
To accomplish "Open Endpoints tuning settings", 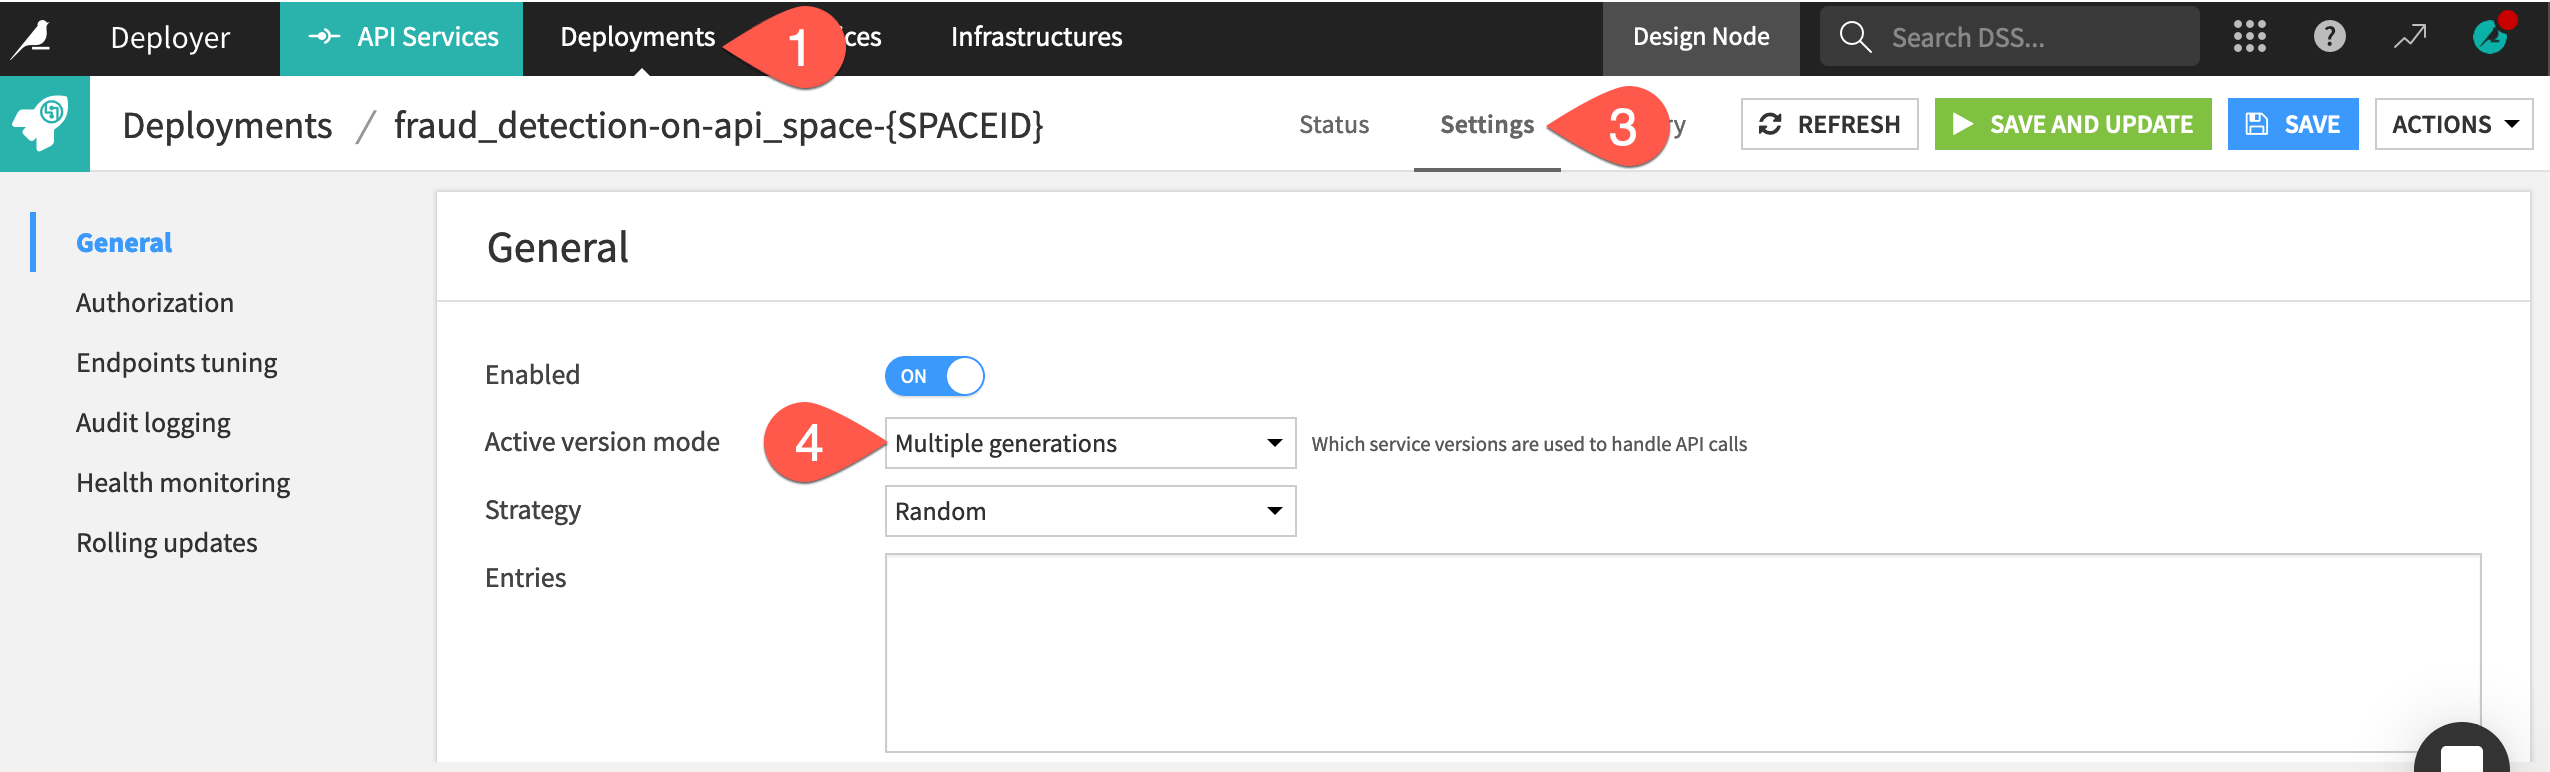I will pyautogui.click(x=177, y=363).
